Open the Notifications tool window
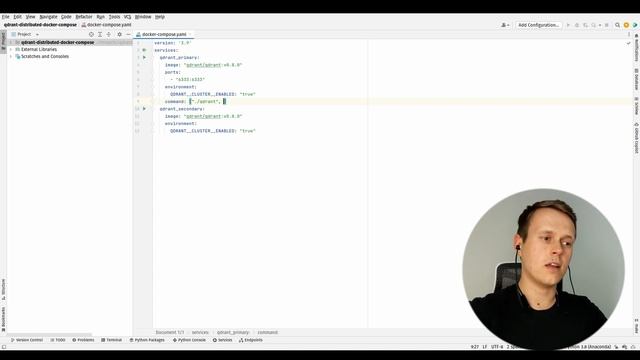 coord(636,48)
